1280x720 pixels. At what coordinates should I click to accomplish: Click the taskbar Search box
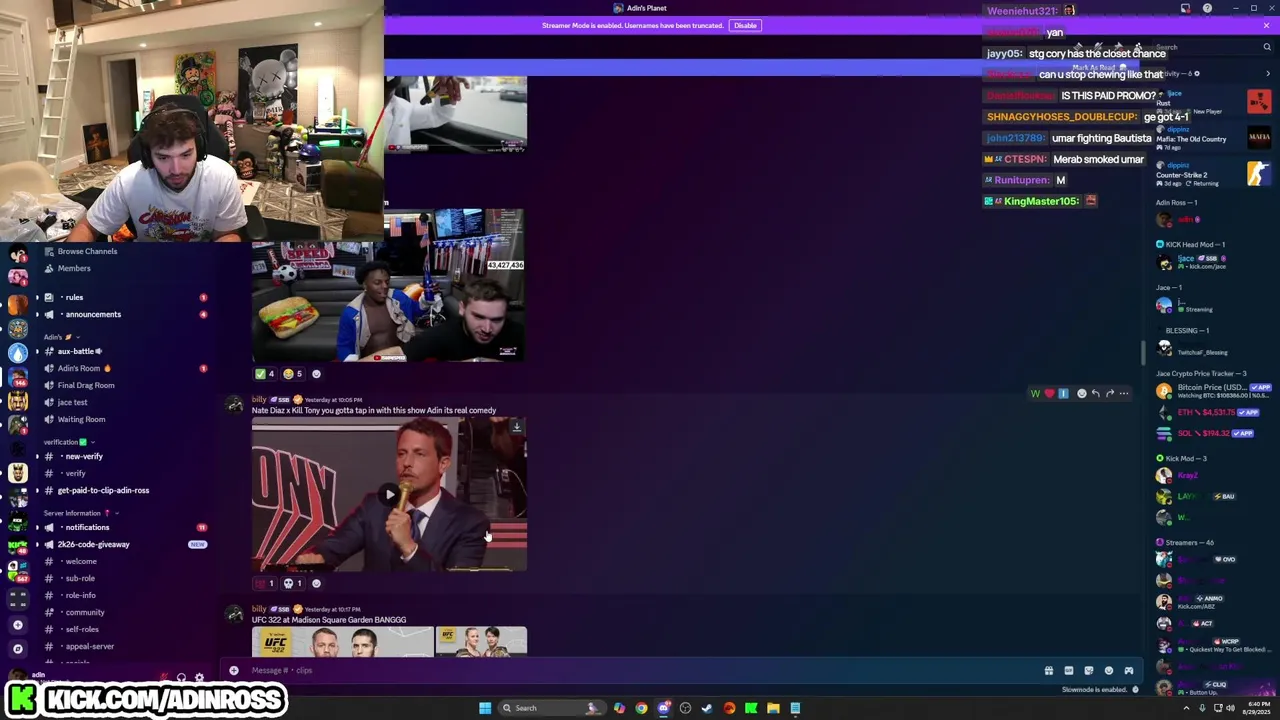coord(550,708)
